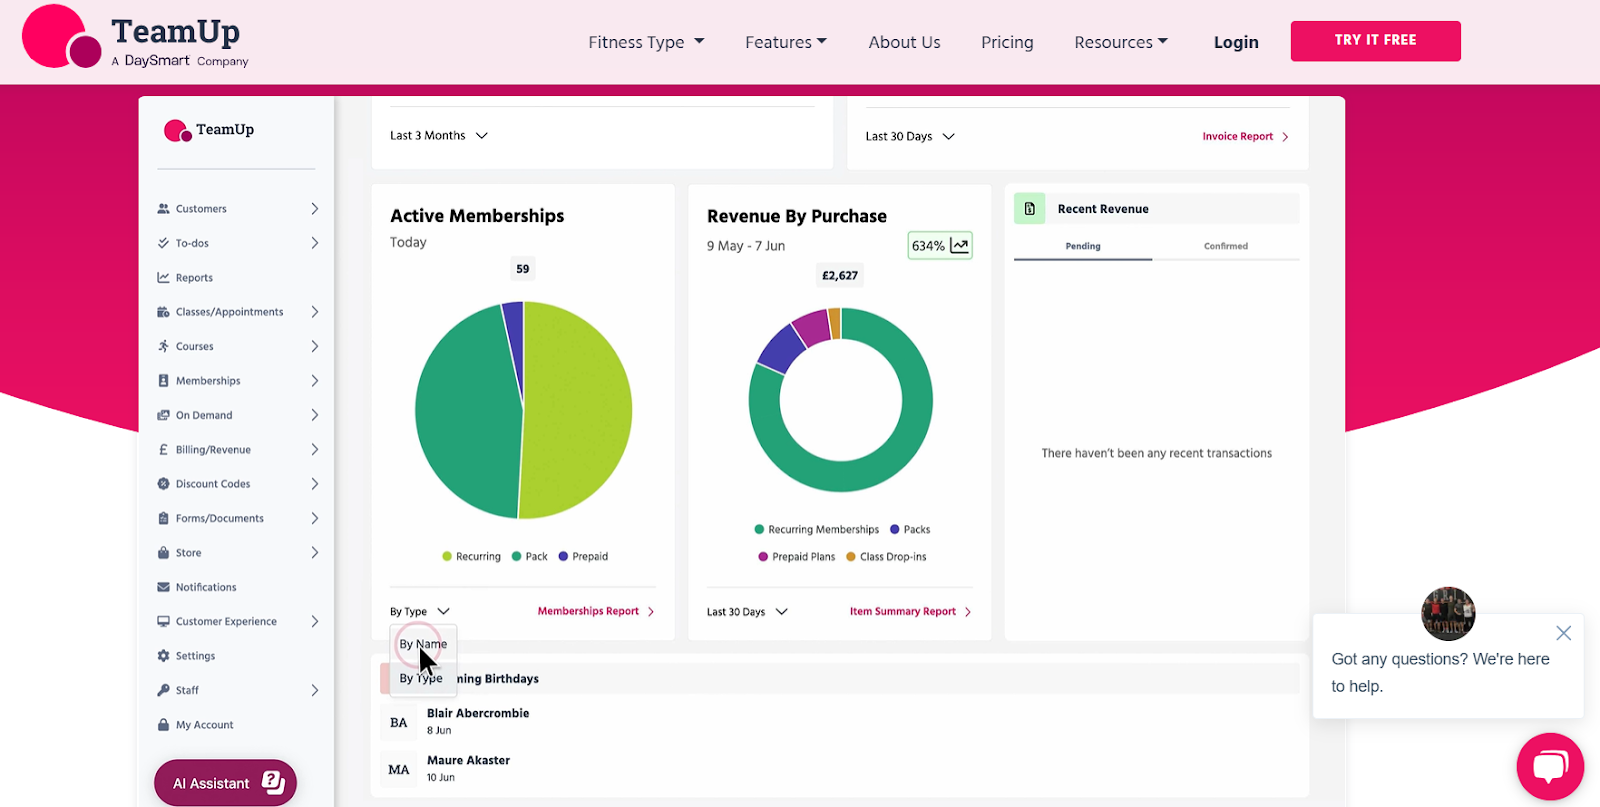The image size is (1600, 807).
Task: Close the 'Got any questions' popup
Action: [x=1564, y=633]
